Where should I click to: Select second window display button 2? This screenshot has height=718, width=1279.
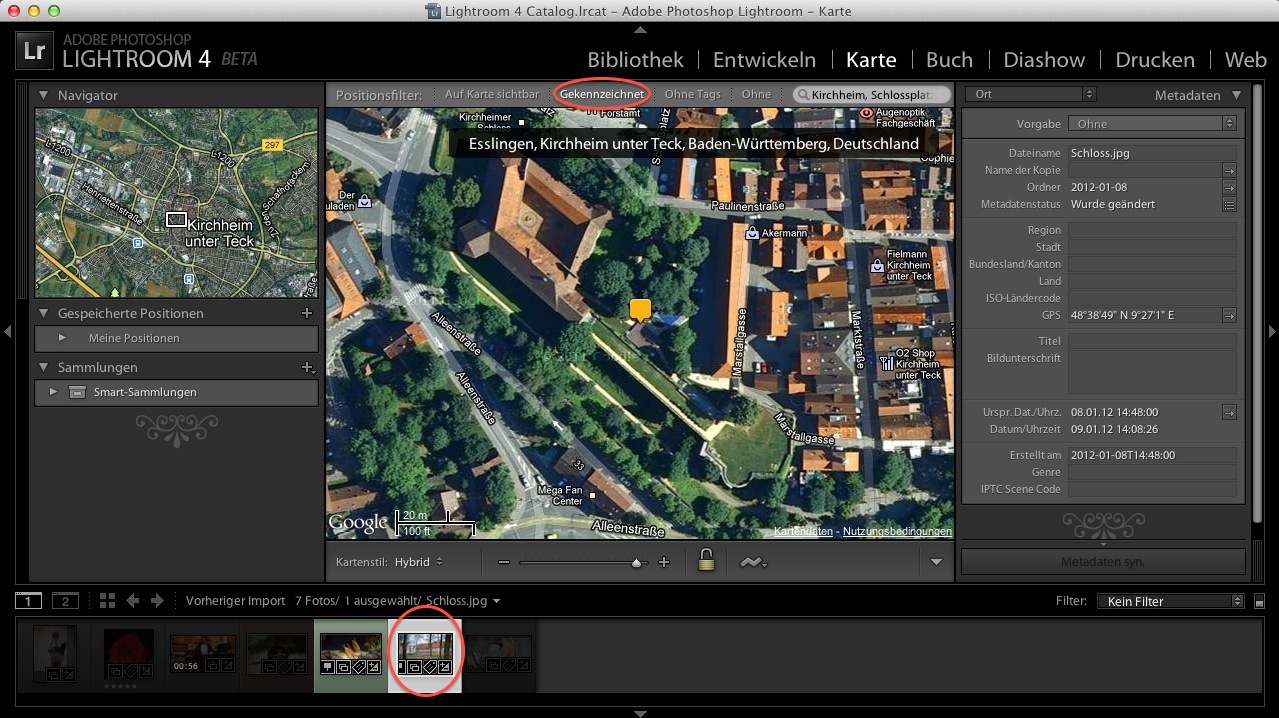coord(64,601)
